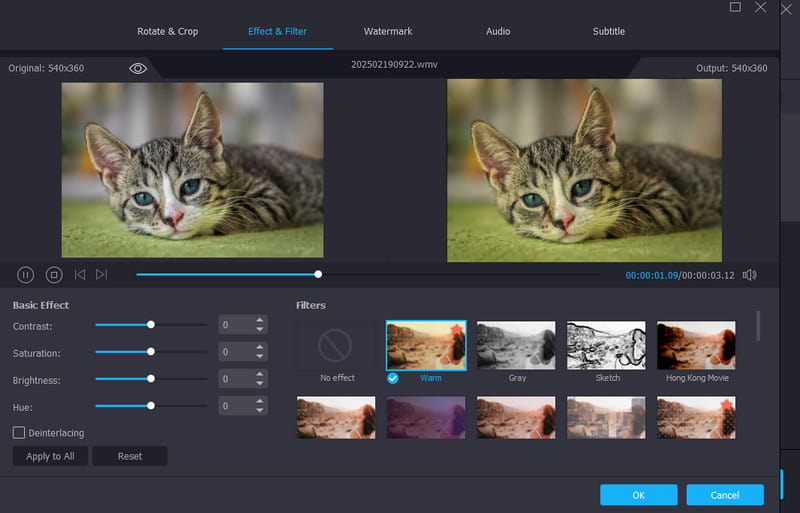Go to the Watermark tab
The image size is (800, 513).
pos(388,31)
